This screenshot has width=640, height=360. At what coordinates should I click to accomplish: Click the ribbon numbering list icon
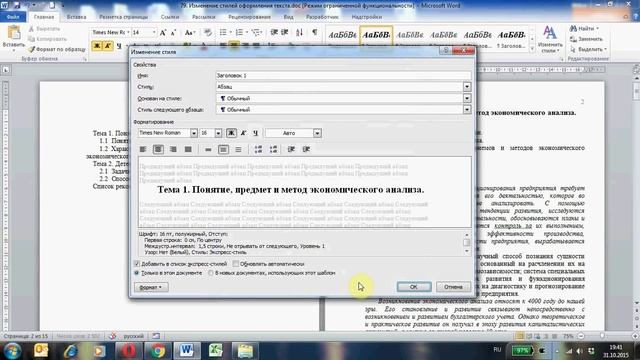pyautogui.click(x=241, y=32)
